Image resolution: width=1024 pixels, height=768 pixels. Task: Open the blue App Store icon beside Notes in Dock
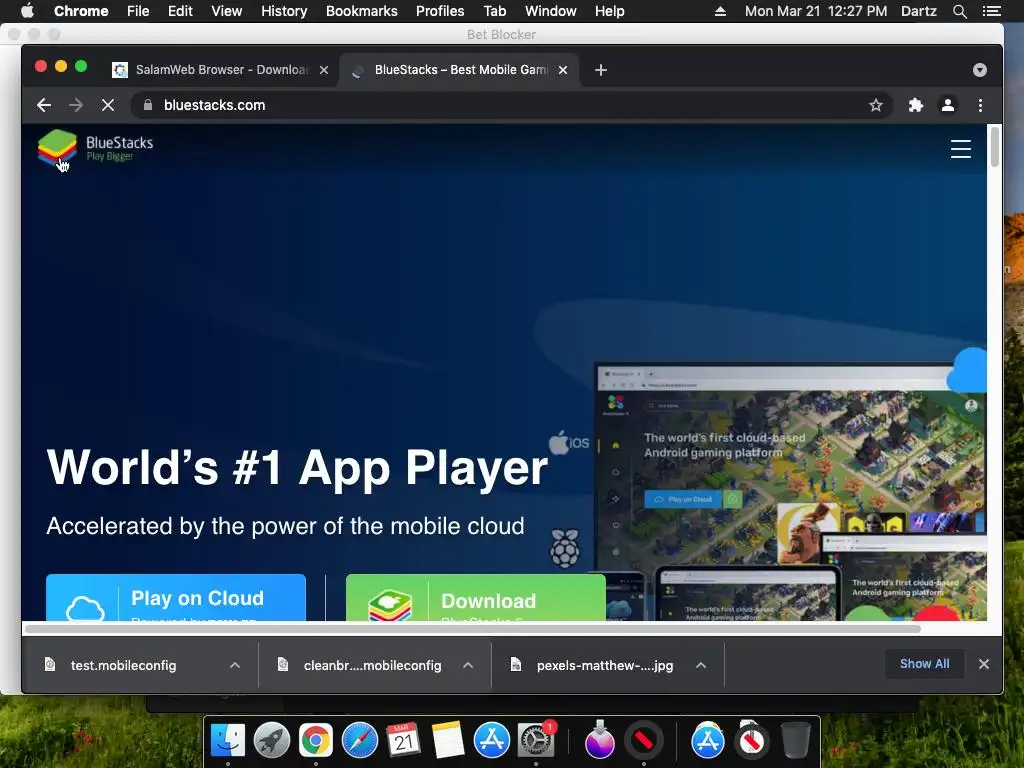coord(491,741)
